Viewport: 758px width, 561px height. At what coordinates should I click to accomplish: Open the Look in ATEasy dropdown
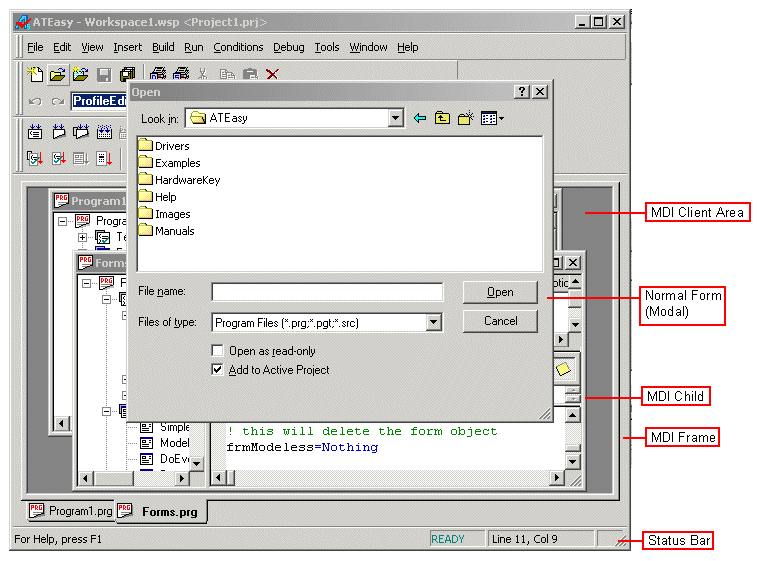coord(395,118)
